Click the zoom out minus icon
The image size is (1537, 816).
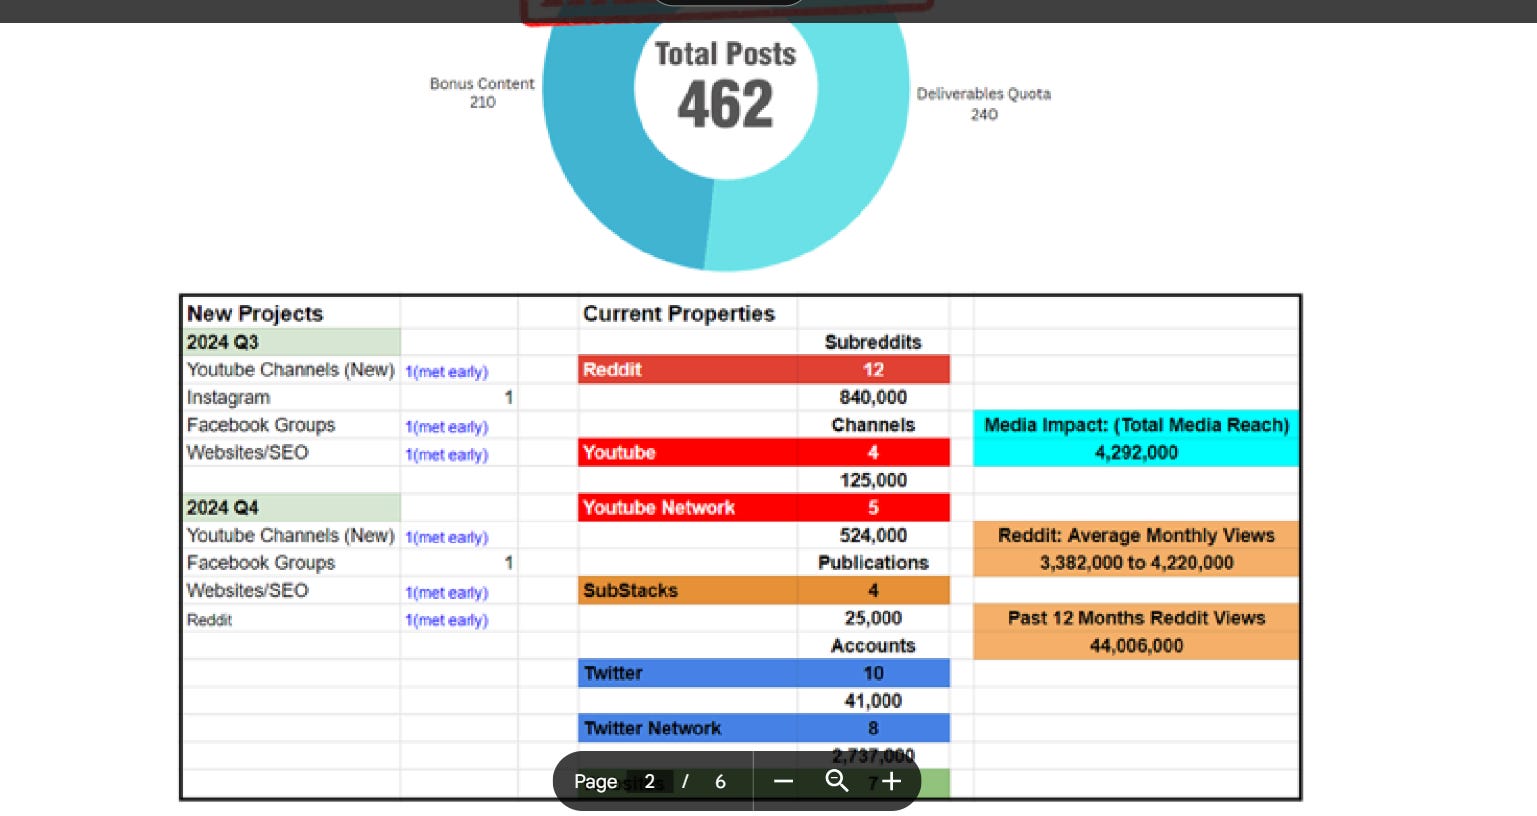[x=783, y=781]
